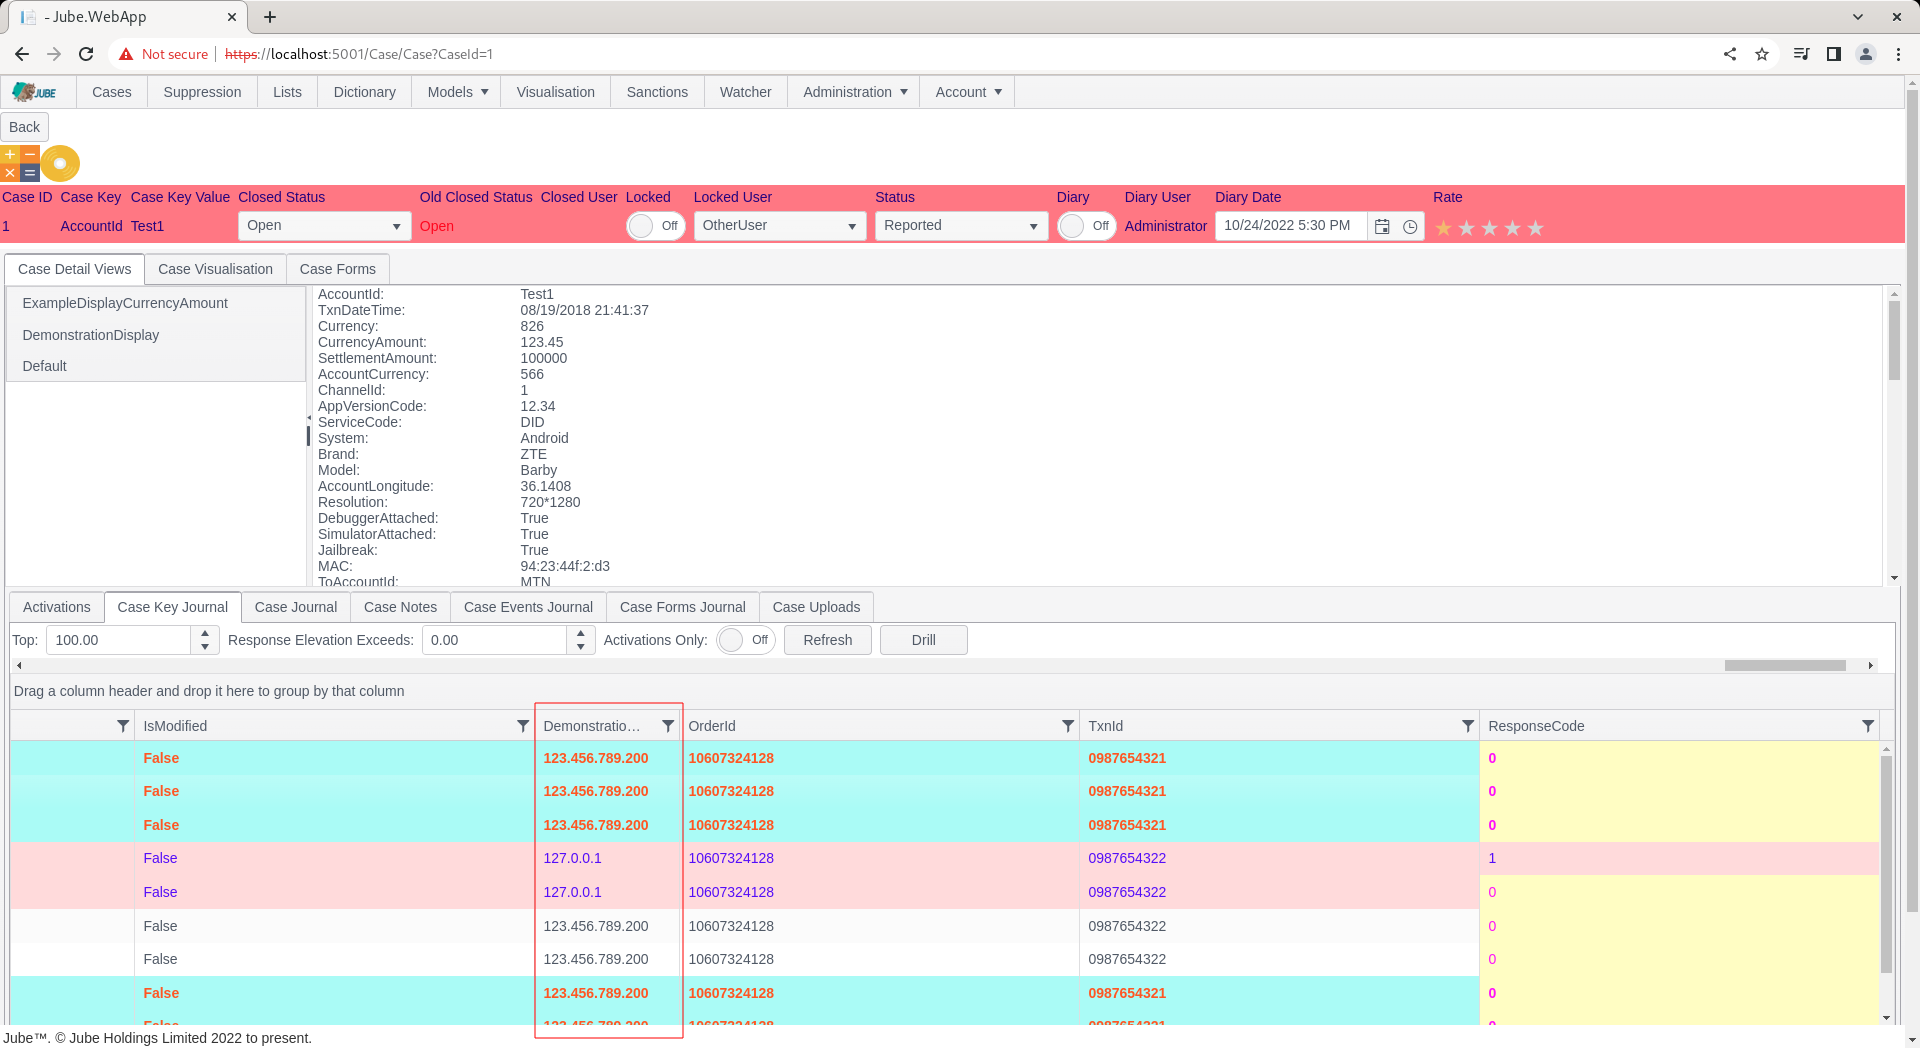Set rating to five stars
Screen dimensions: 1920x1048
(1536, 228)
